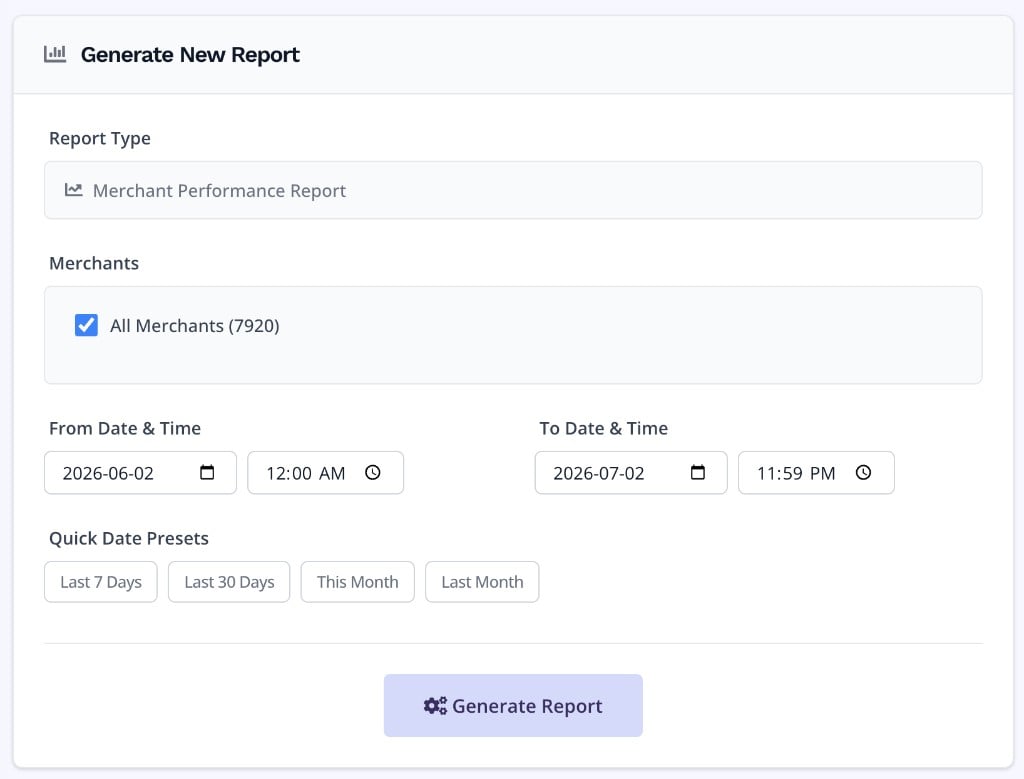Click the All Merchants (7920) label

[195, 325]
